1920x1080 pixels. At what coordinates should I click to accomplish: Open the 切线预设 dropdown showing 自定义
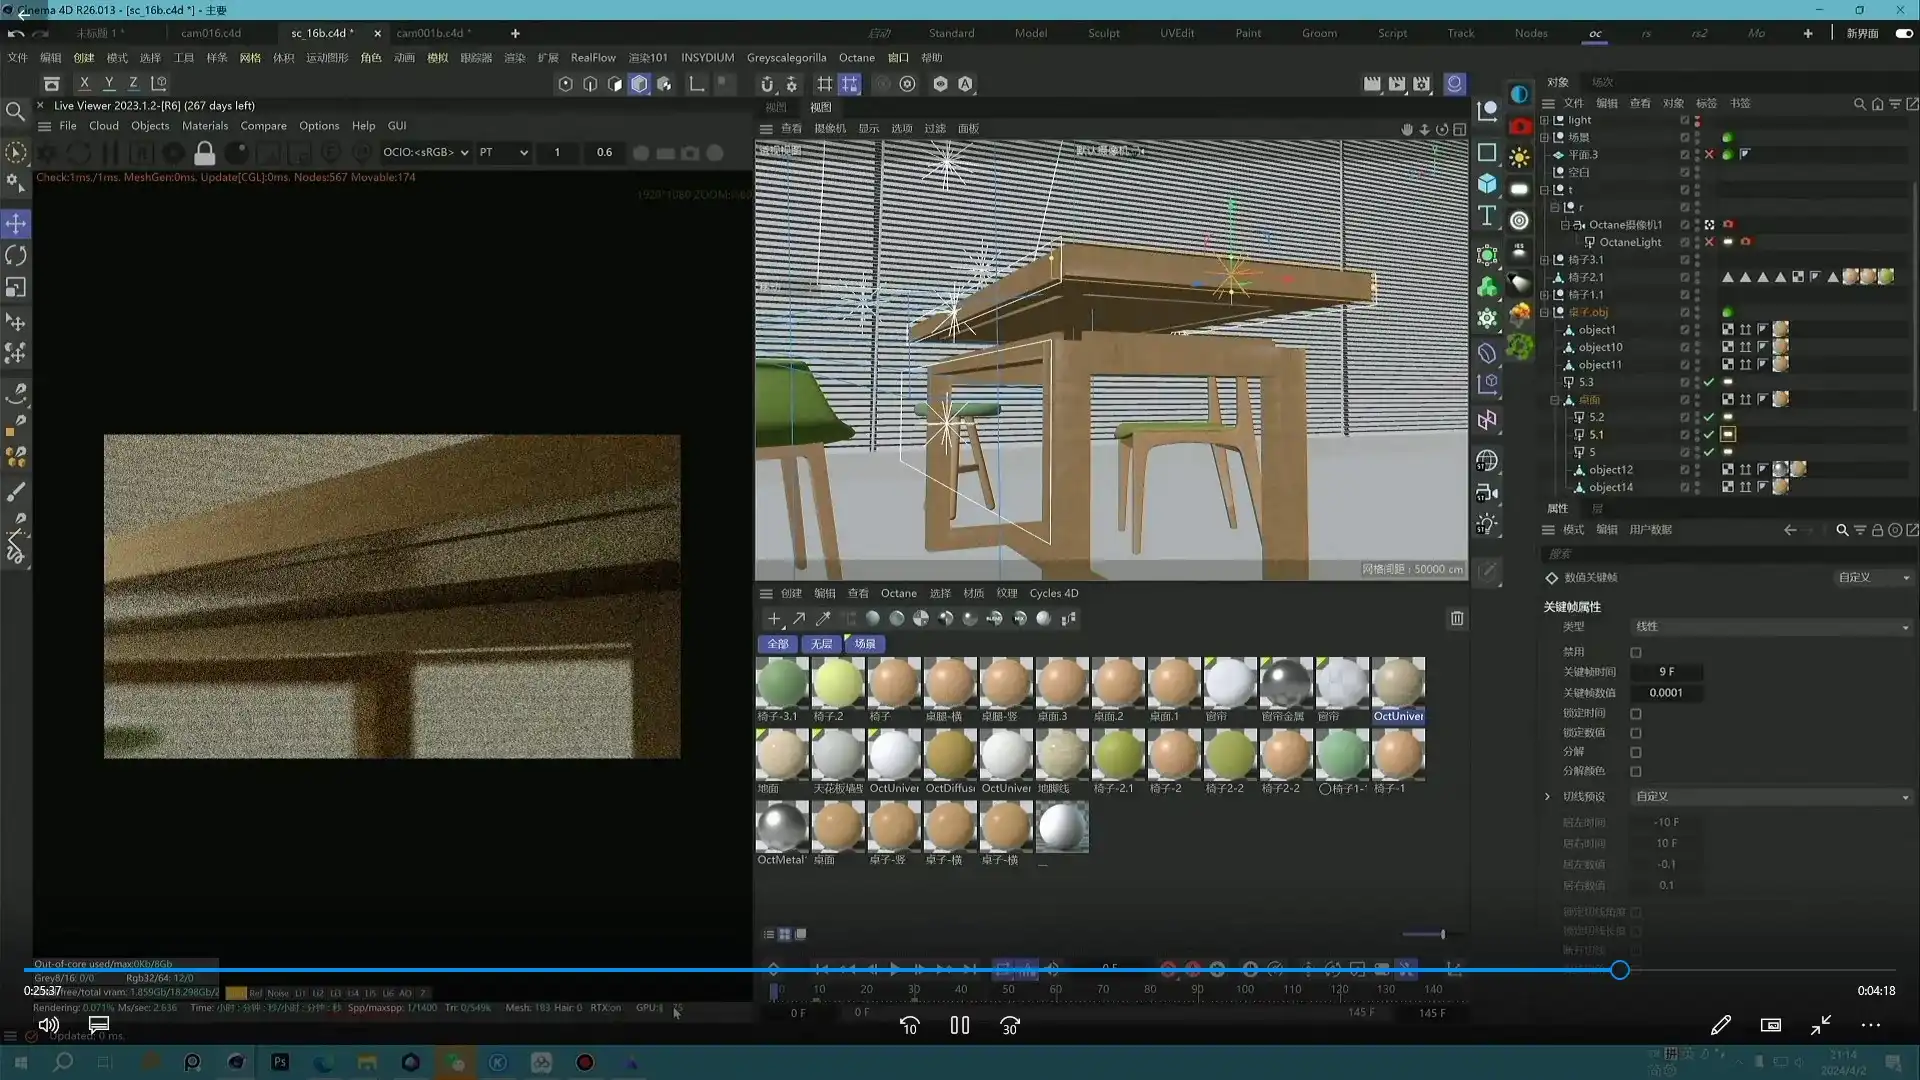point(1770,796)
